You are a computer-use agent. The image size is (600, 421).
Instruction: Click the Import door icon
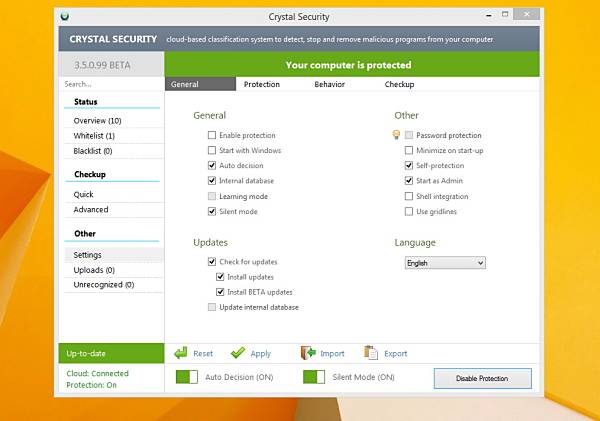(x=308, y=353)
